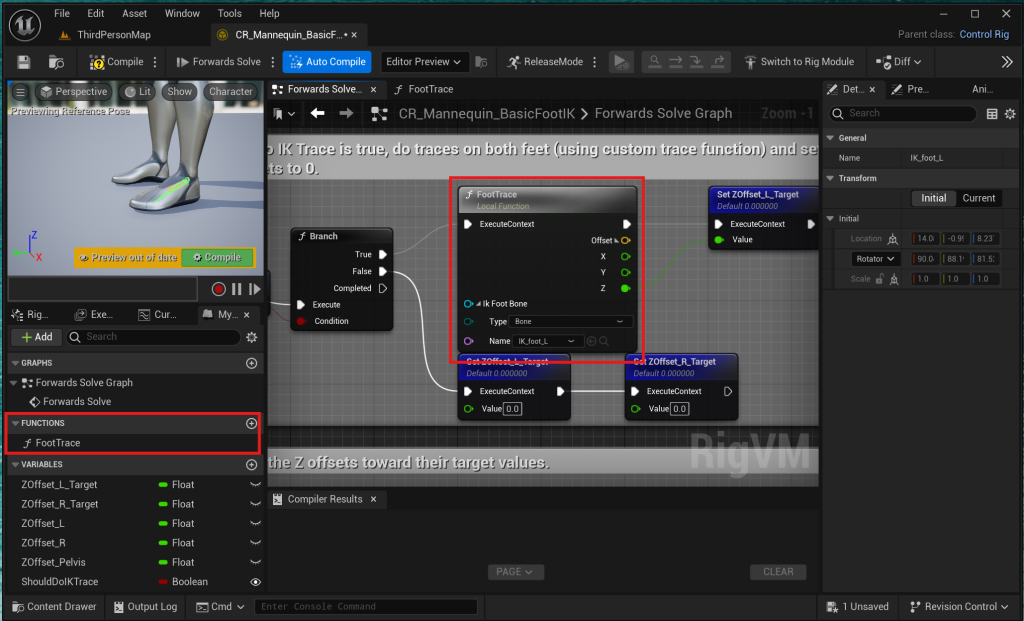The width and height of the screenshot is (1024, 621).
Task: Add a new variable with plus icon
Action: pos(251,465)
